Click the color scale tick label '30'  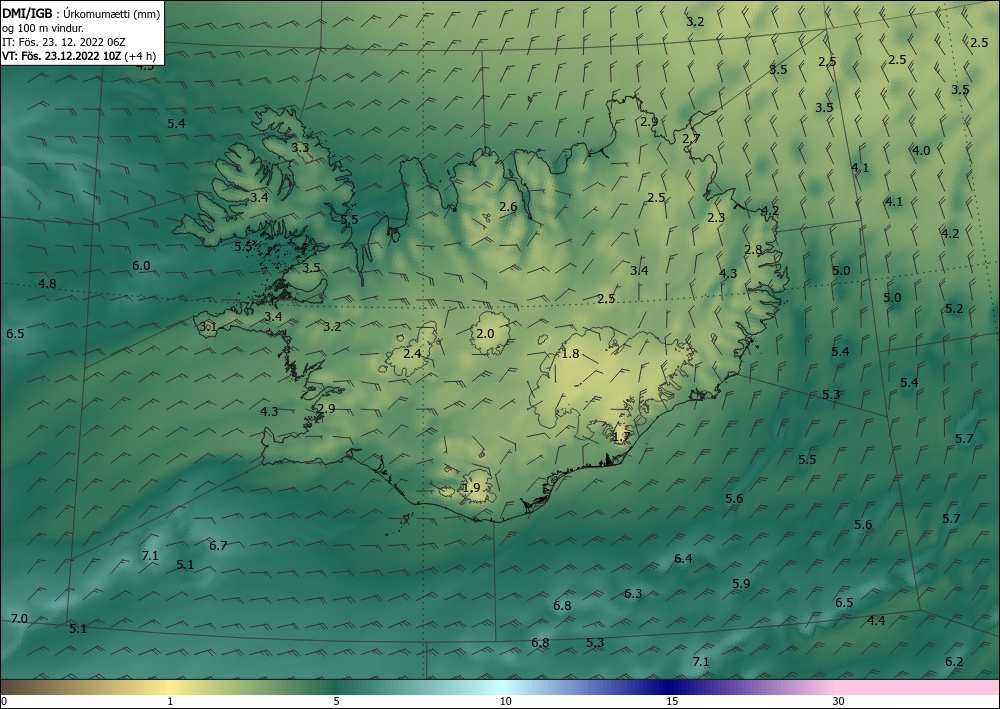pos(838,701)
